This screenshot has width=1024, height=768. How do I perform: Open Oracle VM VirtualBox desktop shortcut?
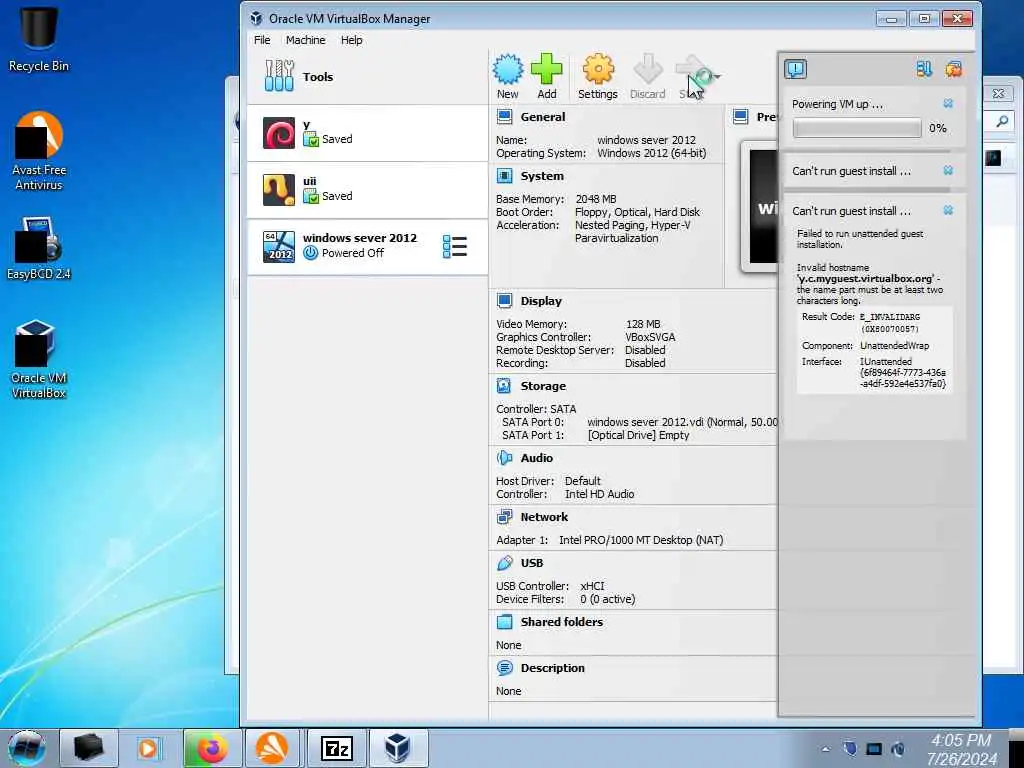coord(39,359)
